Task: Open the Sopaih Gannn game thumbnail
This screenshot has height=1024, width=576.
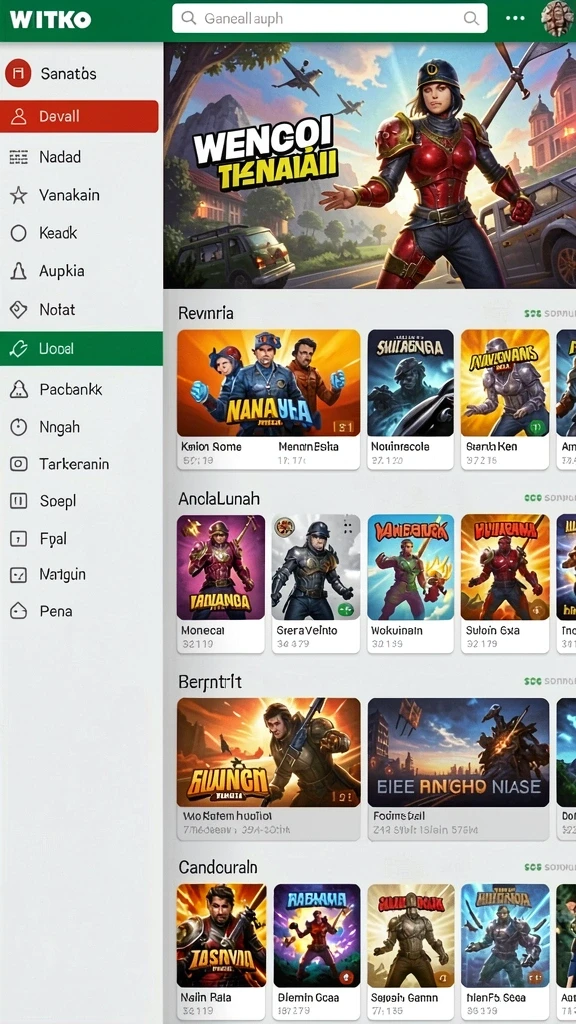Action: 411,935
